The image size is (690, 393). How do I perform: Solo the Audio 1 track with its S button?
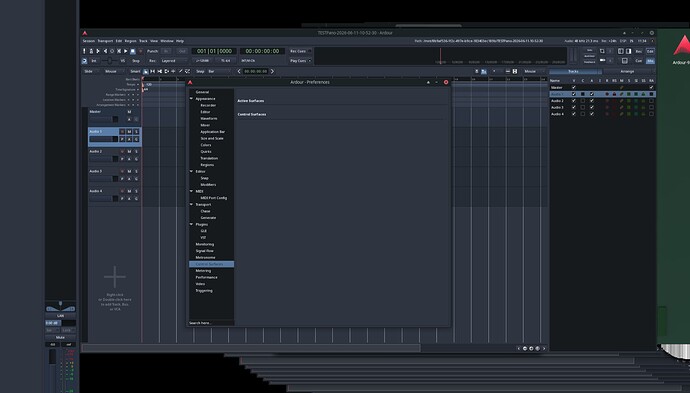tap(136, 132)
